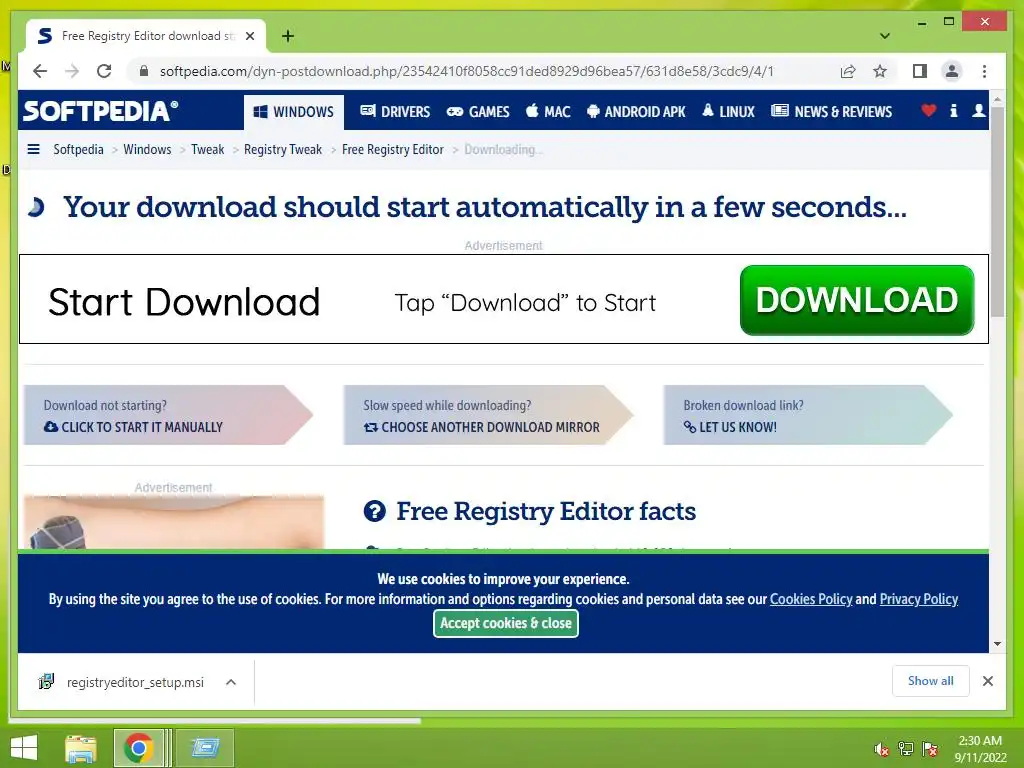Open the Android APK section
This screenshot has height=768, width=1024.
[636, 112]
